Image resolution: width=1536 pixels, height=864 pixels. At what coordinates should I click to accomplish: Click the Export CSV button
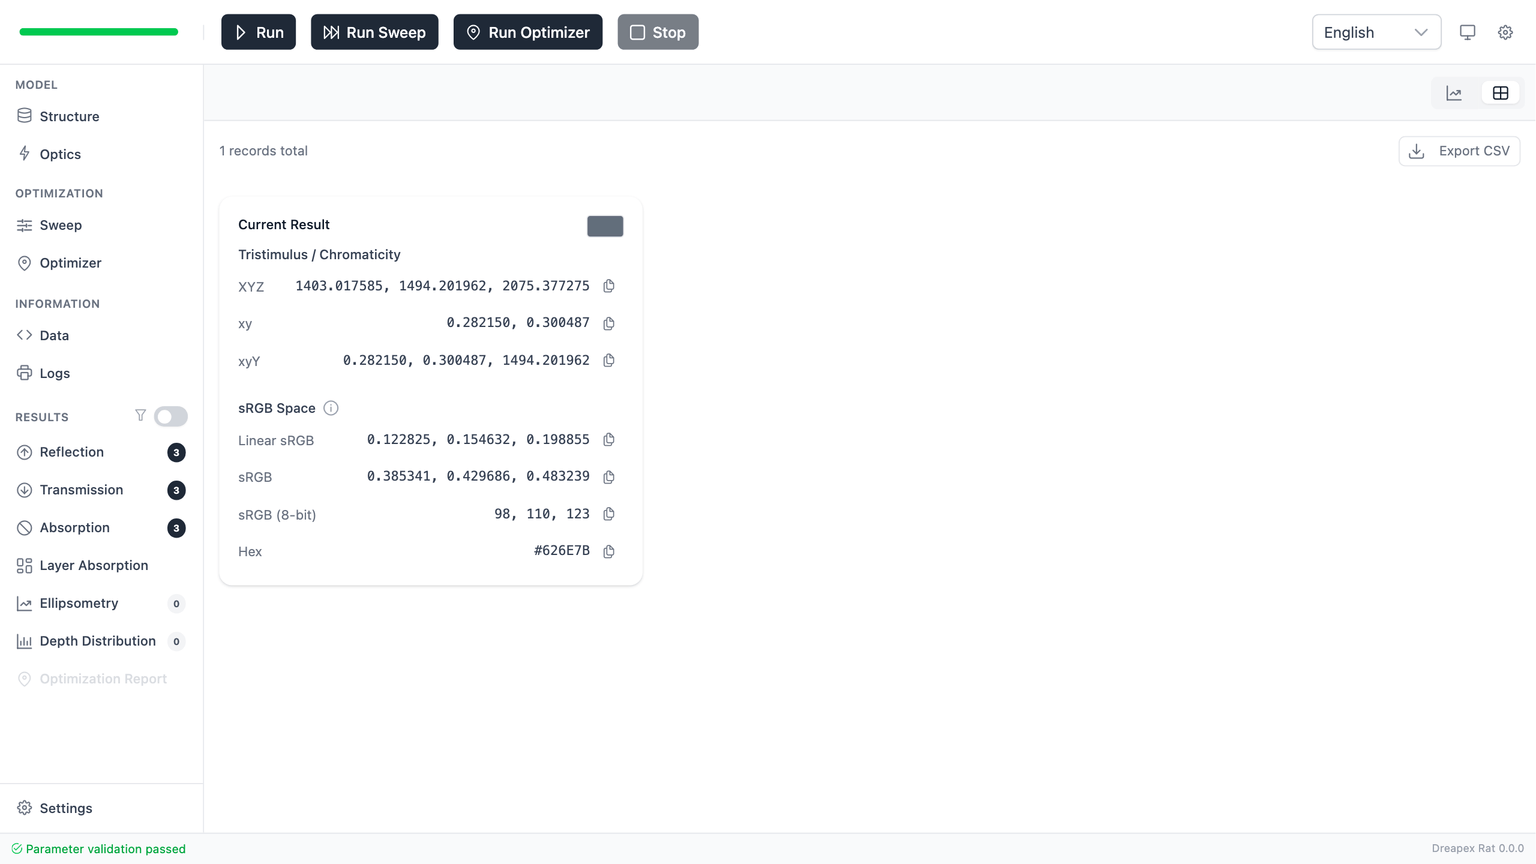click(1459, 151)
